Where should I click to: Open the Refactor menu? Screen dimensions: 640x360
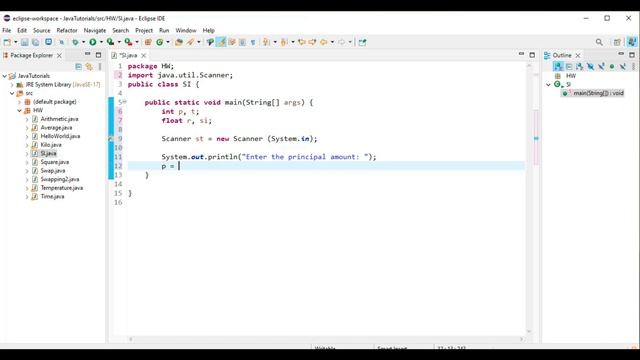click(x=67, y=30)
